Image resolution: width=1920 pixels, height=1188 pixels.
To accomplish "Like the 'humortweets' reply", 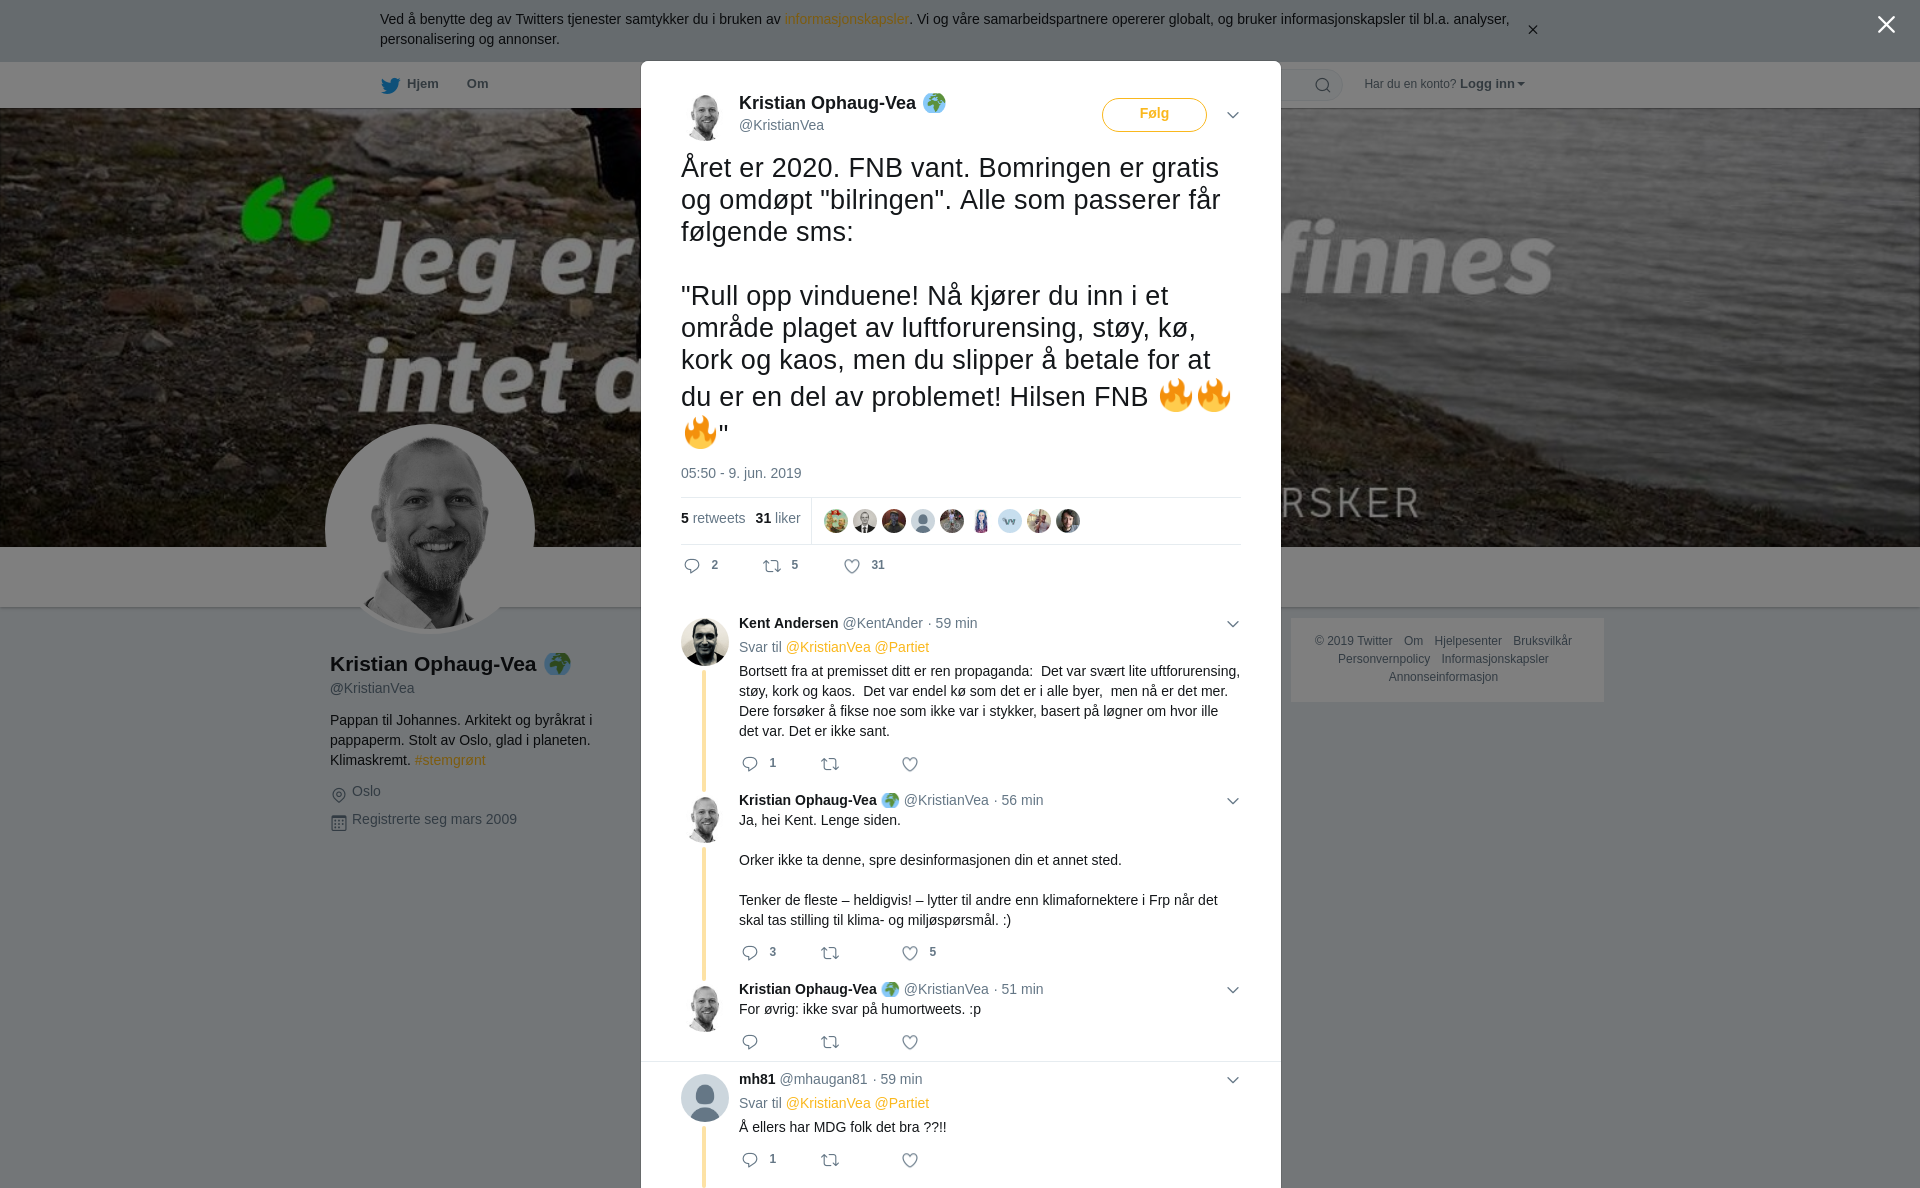I will pos(910,1042).
